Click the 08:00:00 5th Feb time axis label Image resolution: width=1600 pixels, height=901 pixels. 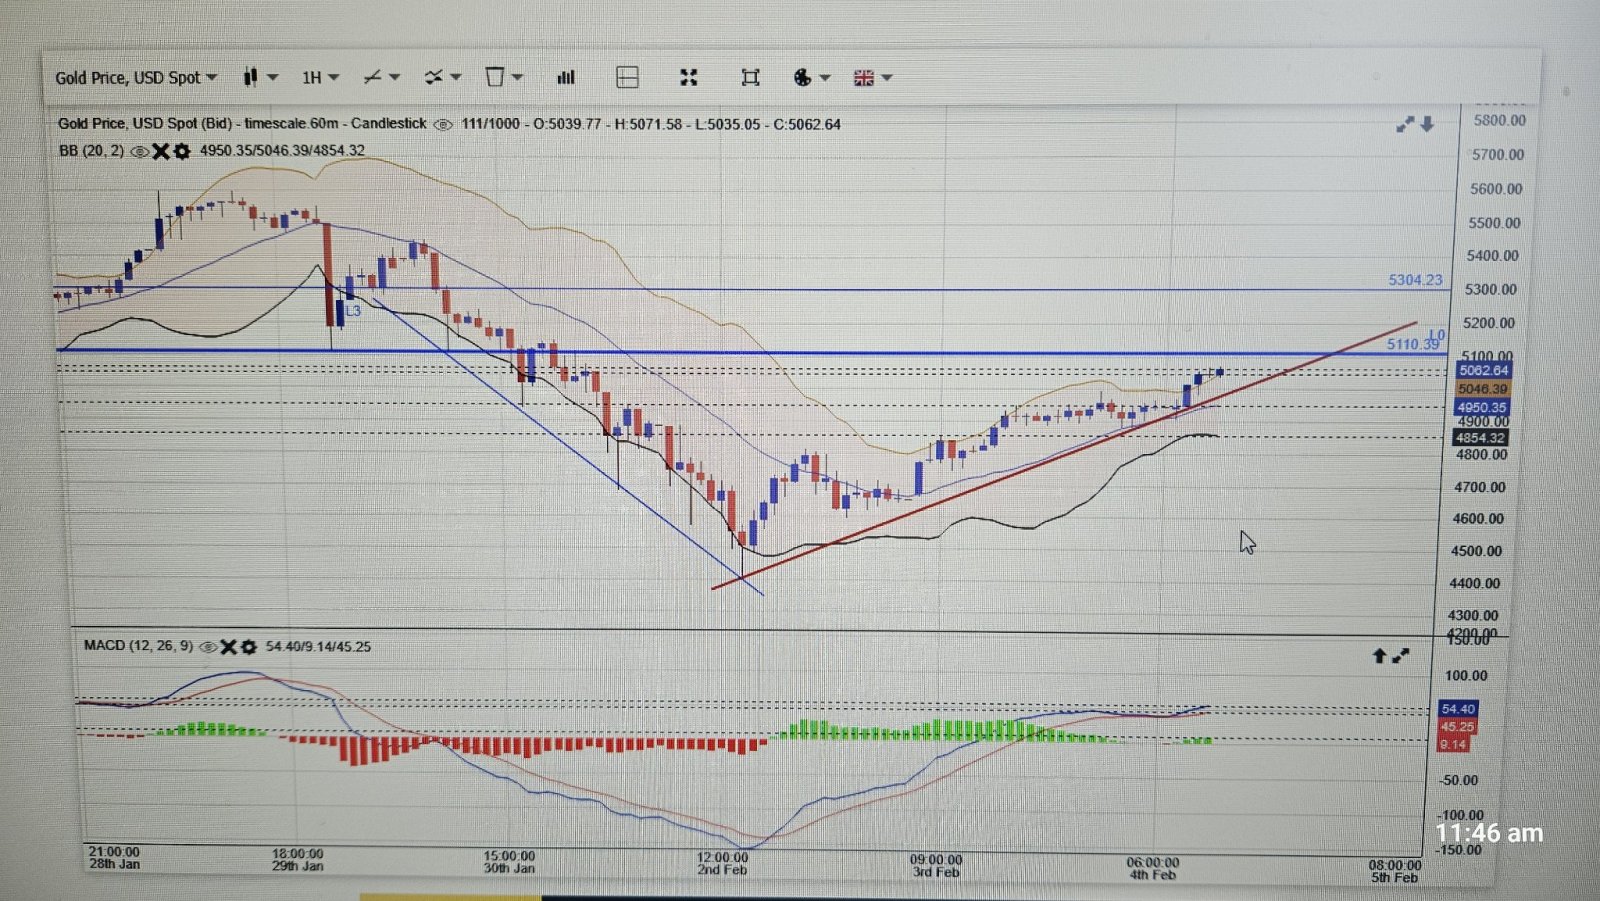1394,871
